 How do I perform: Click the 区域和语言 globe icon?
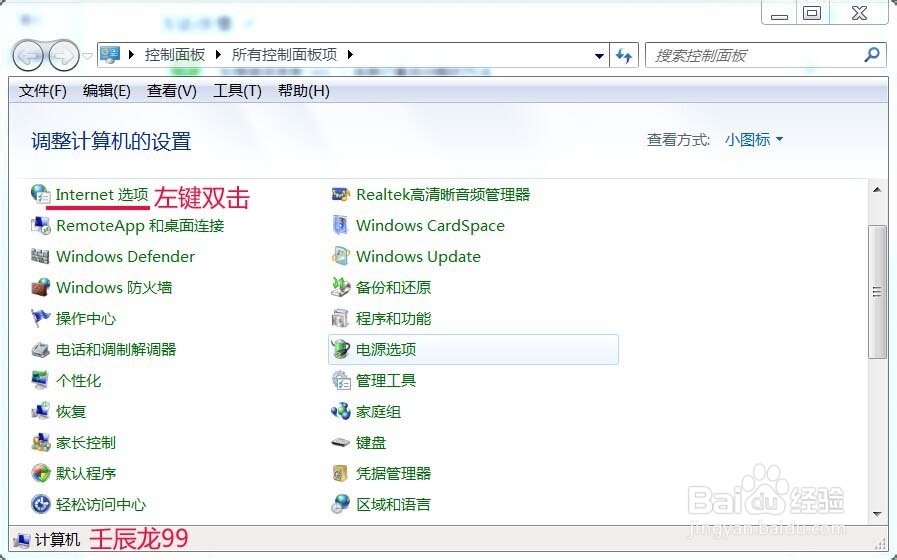340,503
